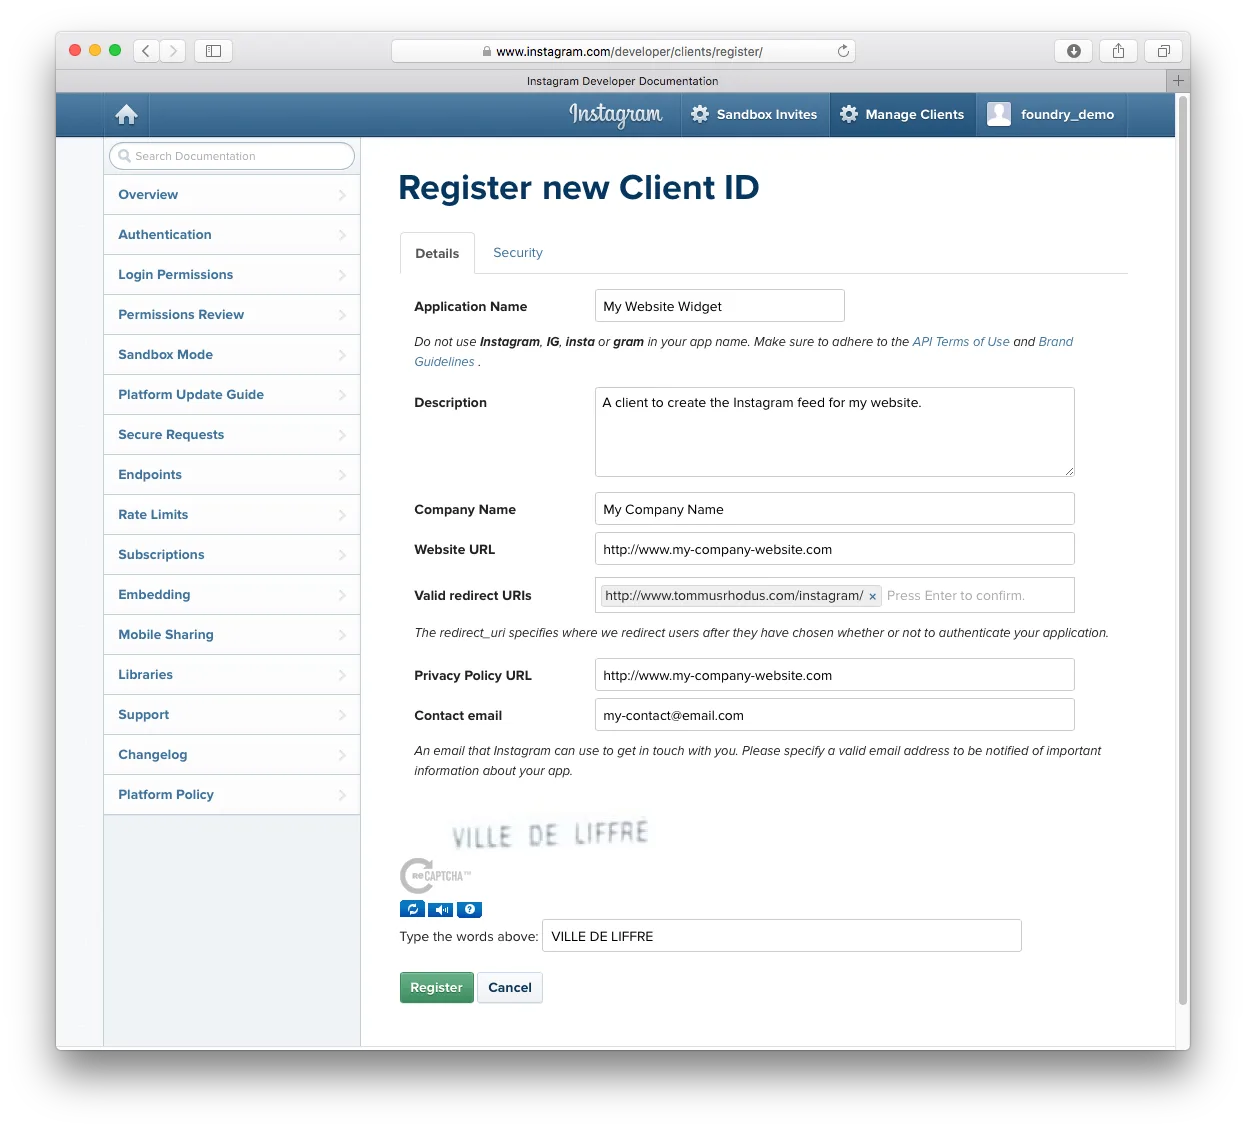Expand Endpoints chevron
Viewport: 1246px width, 1130px height.
pyautogui.click(x=342, y=475)
